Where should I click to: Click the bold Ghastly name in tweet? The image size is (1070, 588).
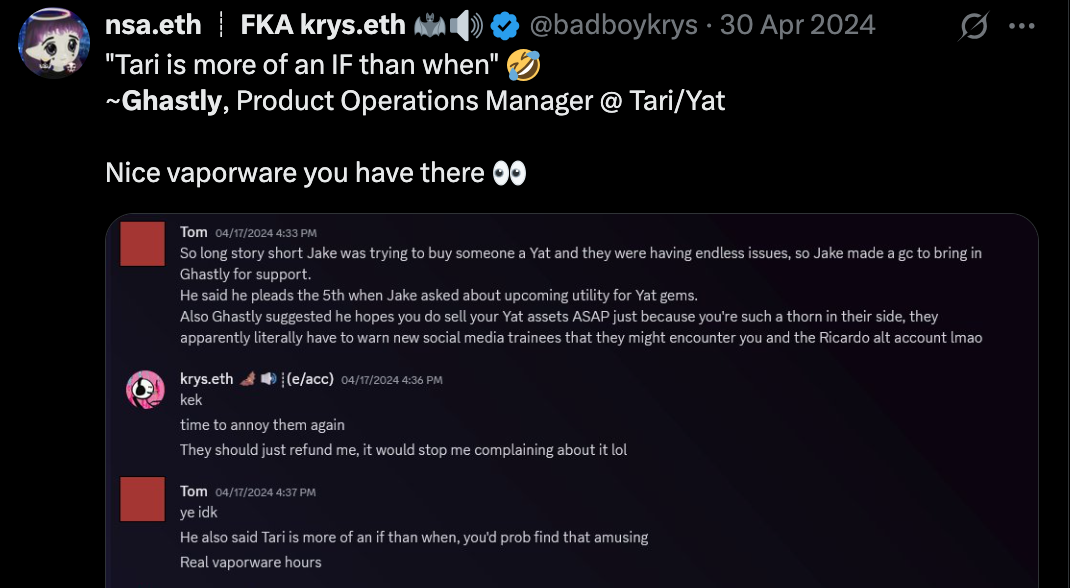point(171,101)
